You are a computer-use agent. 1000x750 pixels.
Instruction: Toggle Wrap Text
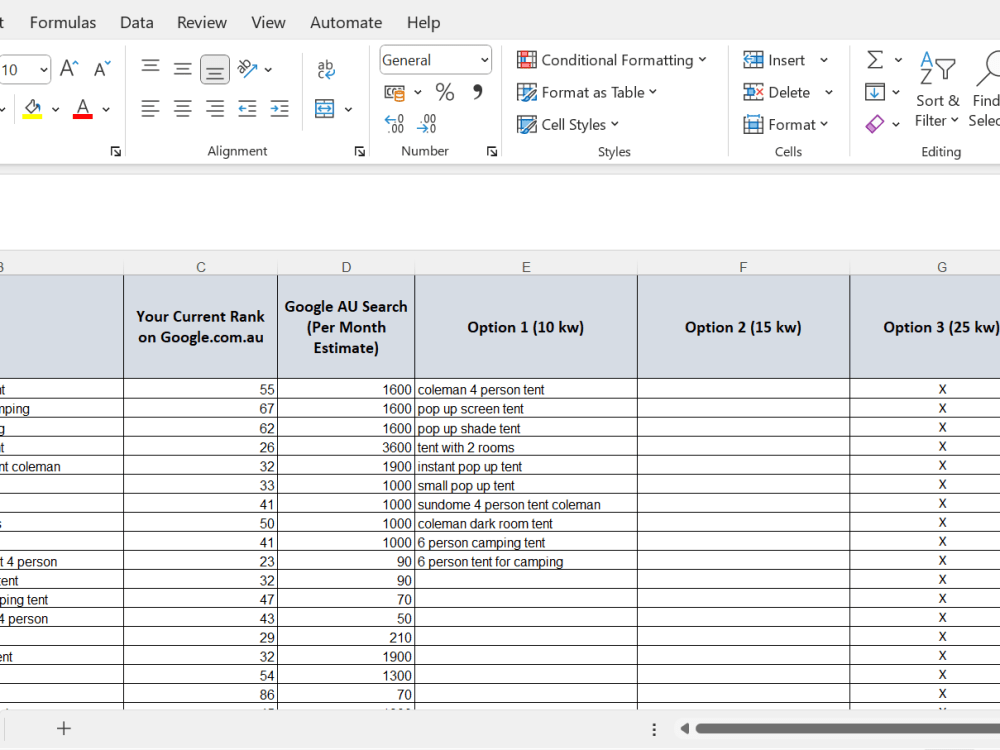(326, 69)
